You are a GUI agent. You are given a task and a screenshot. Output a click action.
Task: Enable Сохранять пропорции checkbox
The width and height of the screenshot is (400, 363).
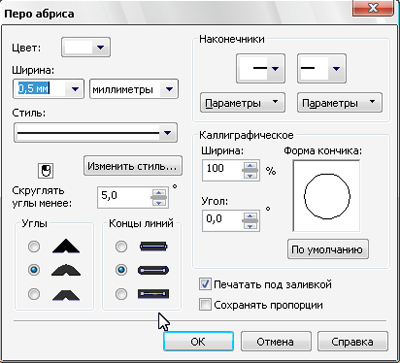click(x=205, y=305)
